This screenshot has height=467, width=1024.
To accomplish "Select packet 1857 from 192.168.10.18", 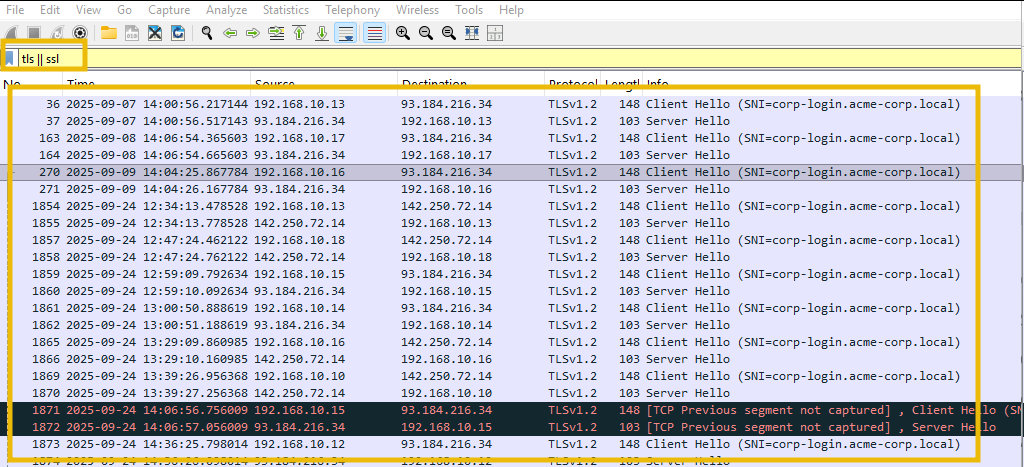I will point(512,240).
